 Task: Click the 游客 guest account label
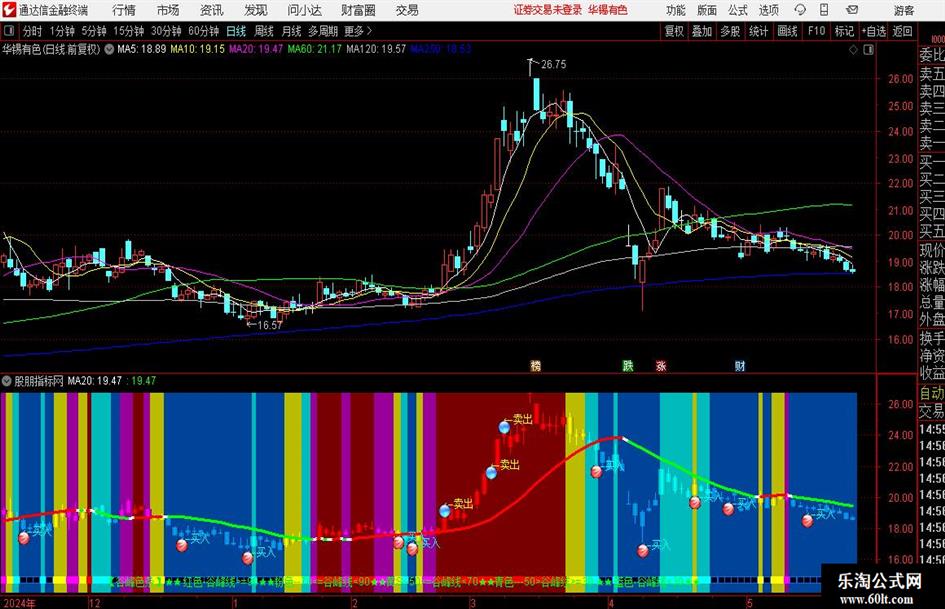pos(903,10)
